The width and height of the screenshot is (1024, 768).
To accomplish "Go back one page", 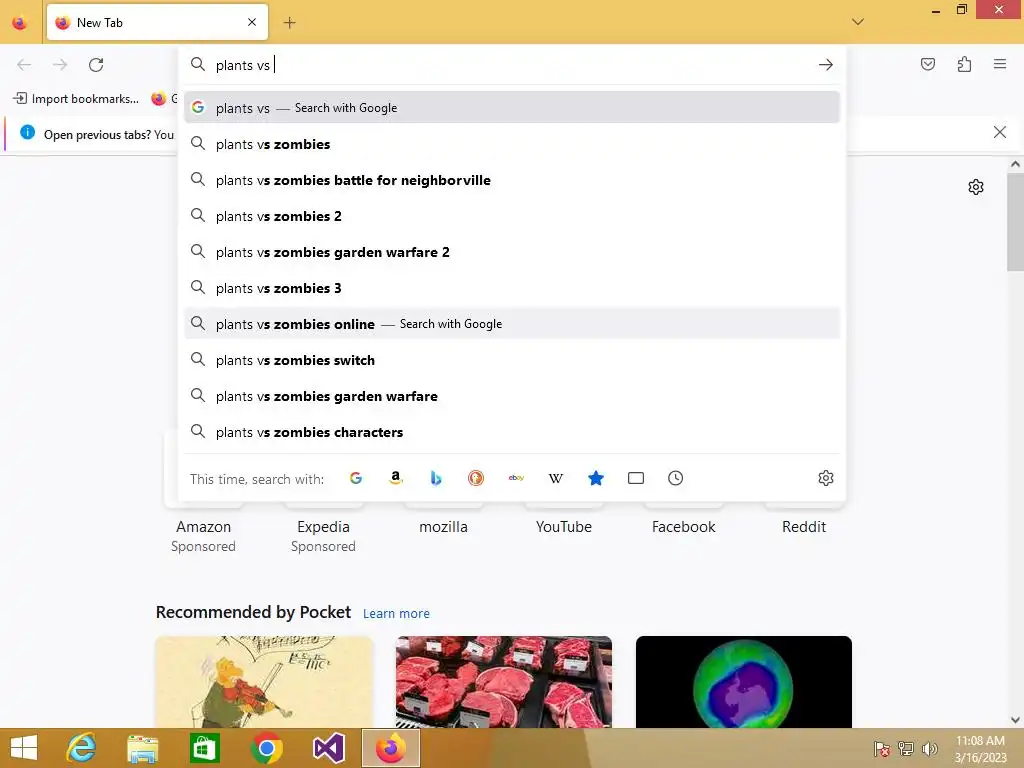I will (24, 65).
